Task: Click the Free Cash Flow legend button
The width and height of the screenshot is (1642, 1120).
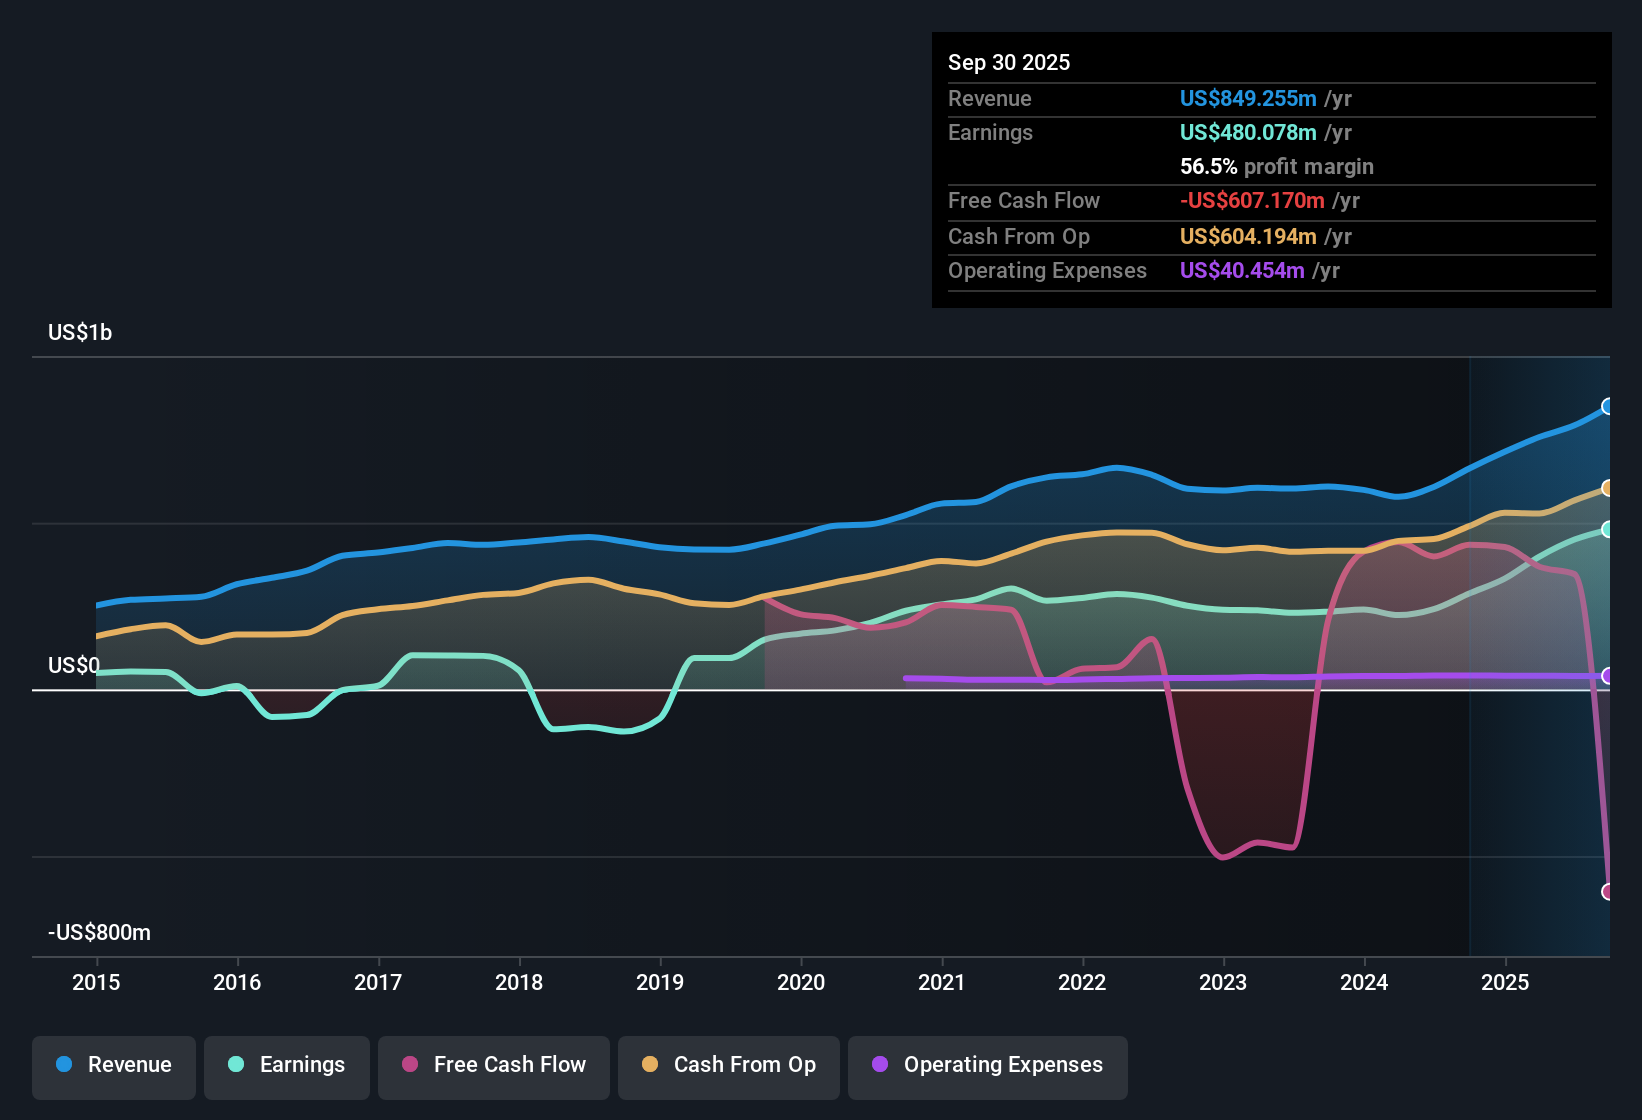Action: tap(493, 1065)
